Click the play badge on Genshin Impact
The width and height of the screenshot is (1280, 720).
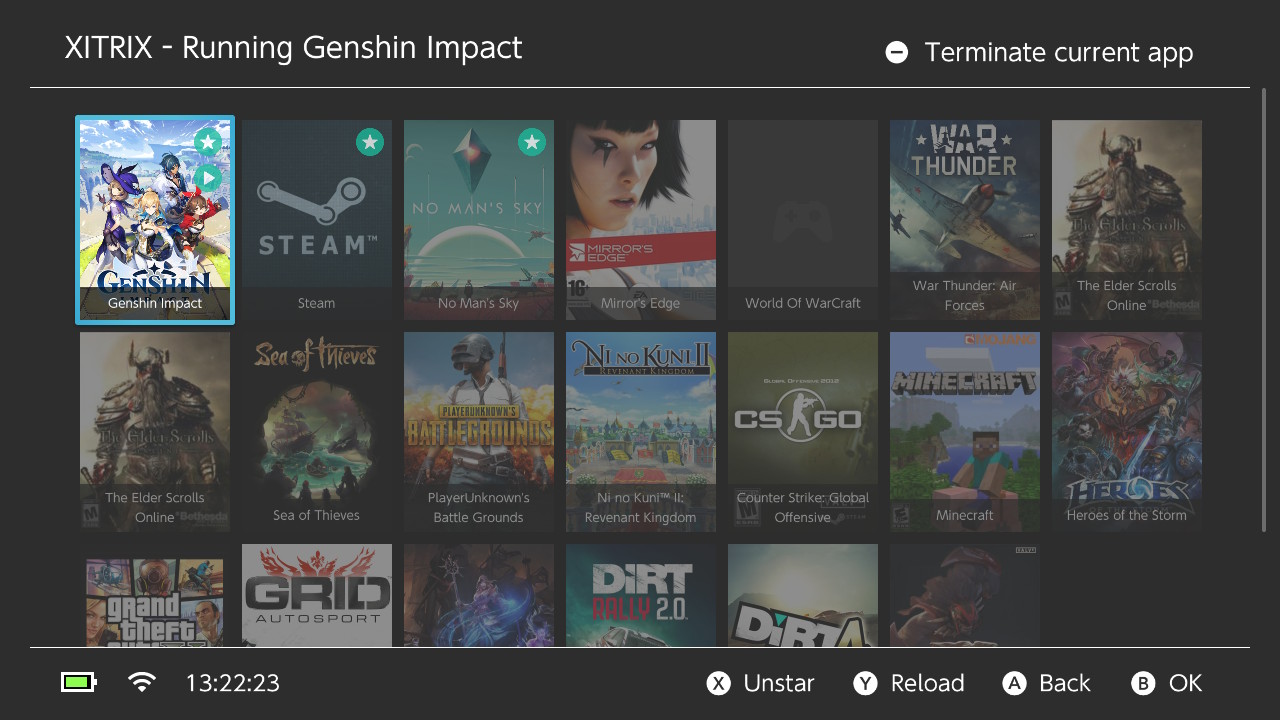pos(208,178)
